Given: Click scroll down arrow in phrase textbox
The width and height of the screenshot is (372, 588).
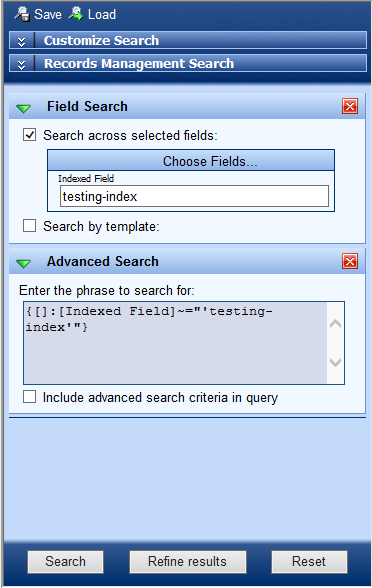Looking at the screenshot, I should [335, 362].
